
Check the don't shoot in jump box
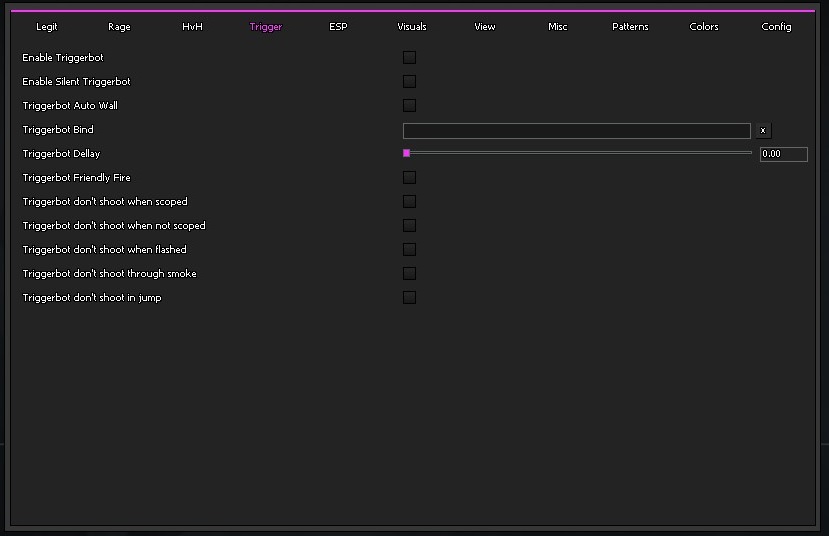point(409,298)
